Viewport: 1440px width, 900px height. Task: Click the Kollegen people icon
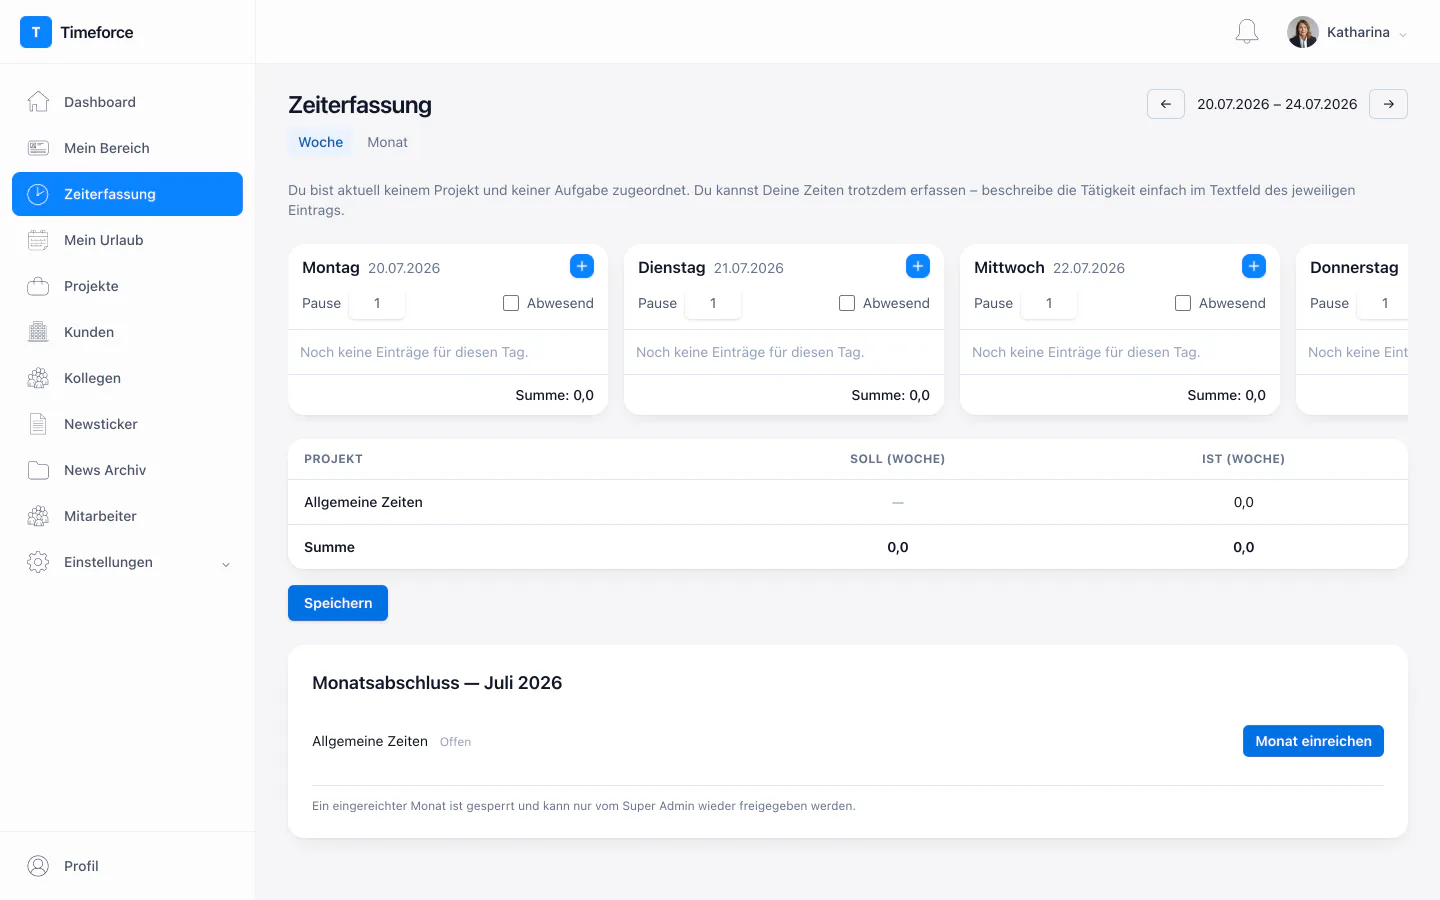click(x=38, y=378)
